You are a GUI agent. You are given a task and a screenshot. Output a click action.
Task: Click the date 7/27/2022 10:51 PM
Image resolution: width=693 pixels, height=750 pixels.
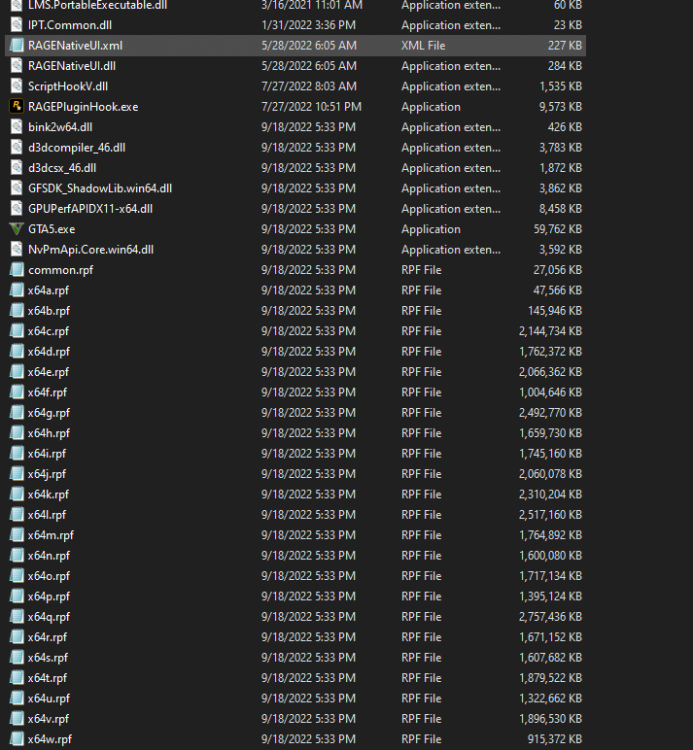tap(311, 107)
